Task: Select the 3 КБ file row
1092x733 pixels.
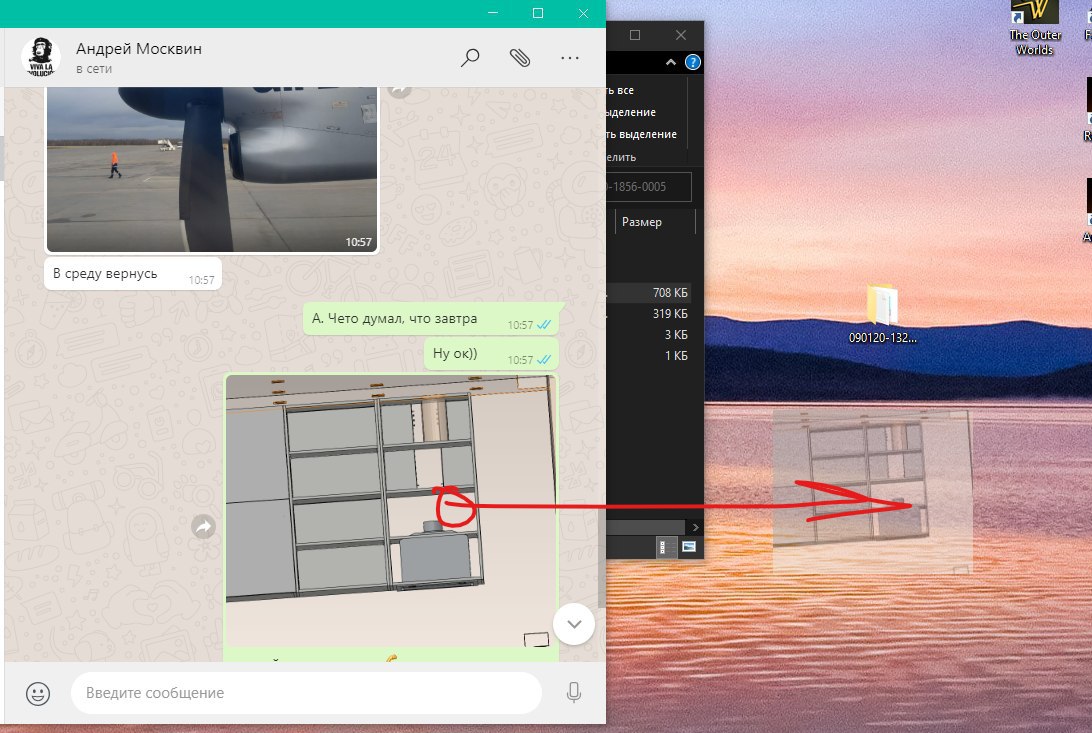Action: 648,334
